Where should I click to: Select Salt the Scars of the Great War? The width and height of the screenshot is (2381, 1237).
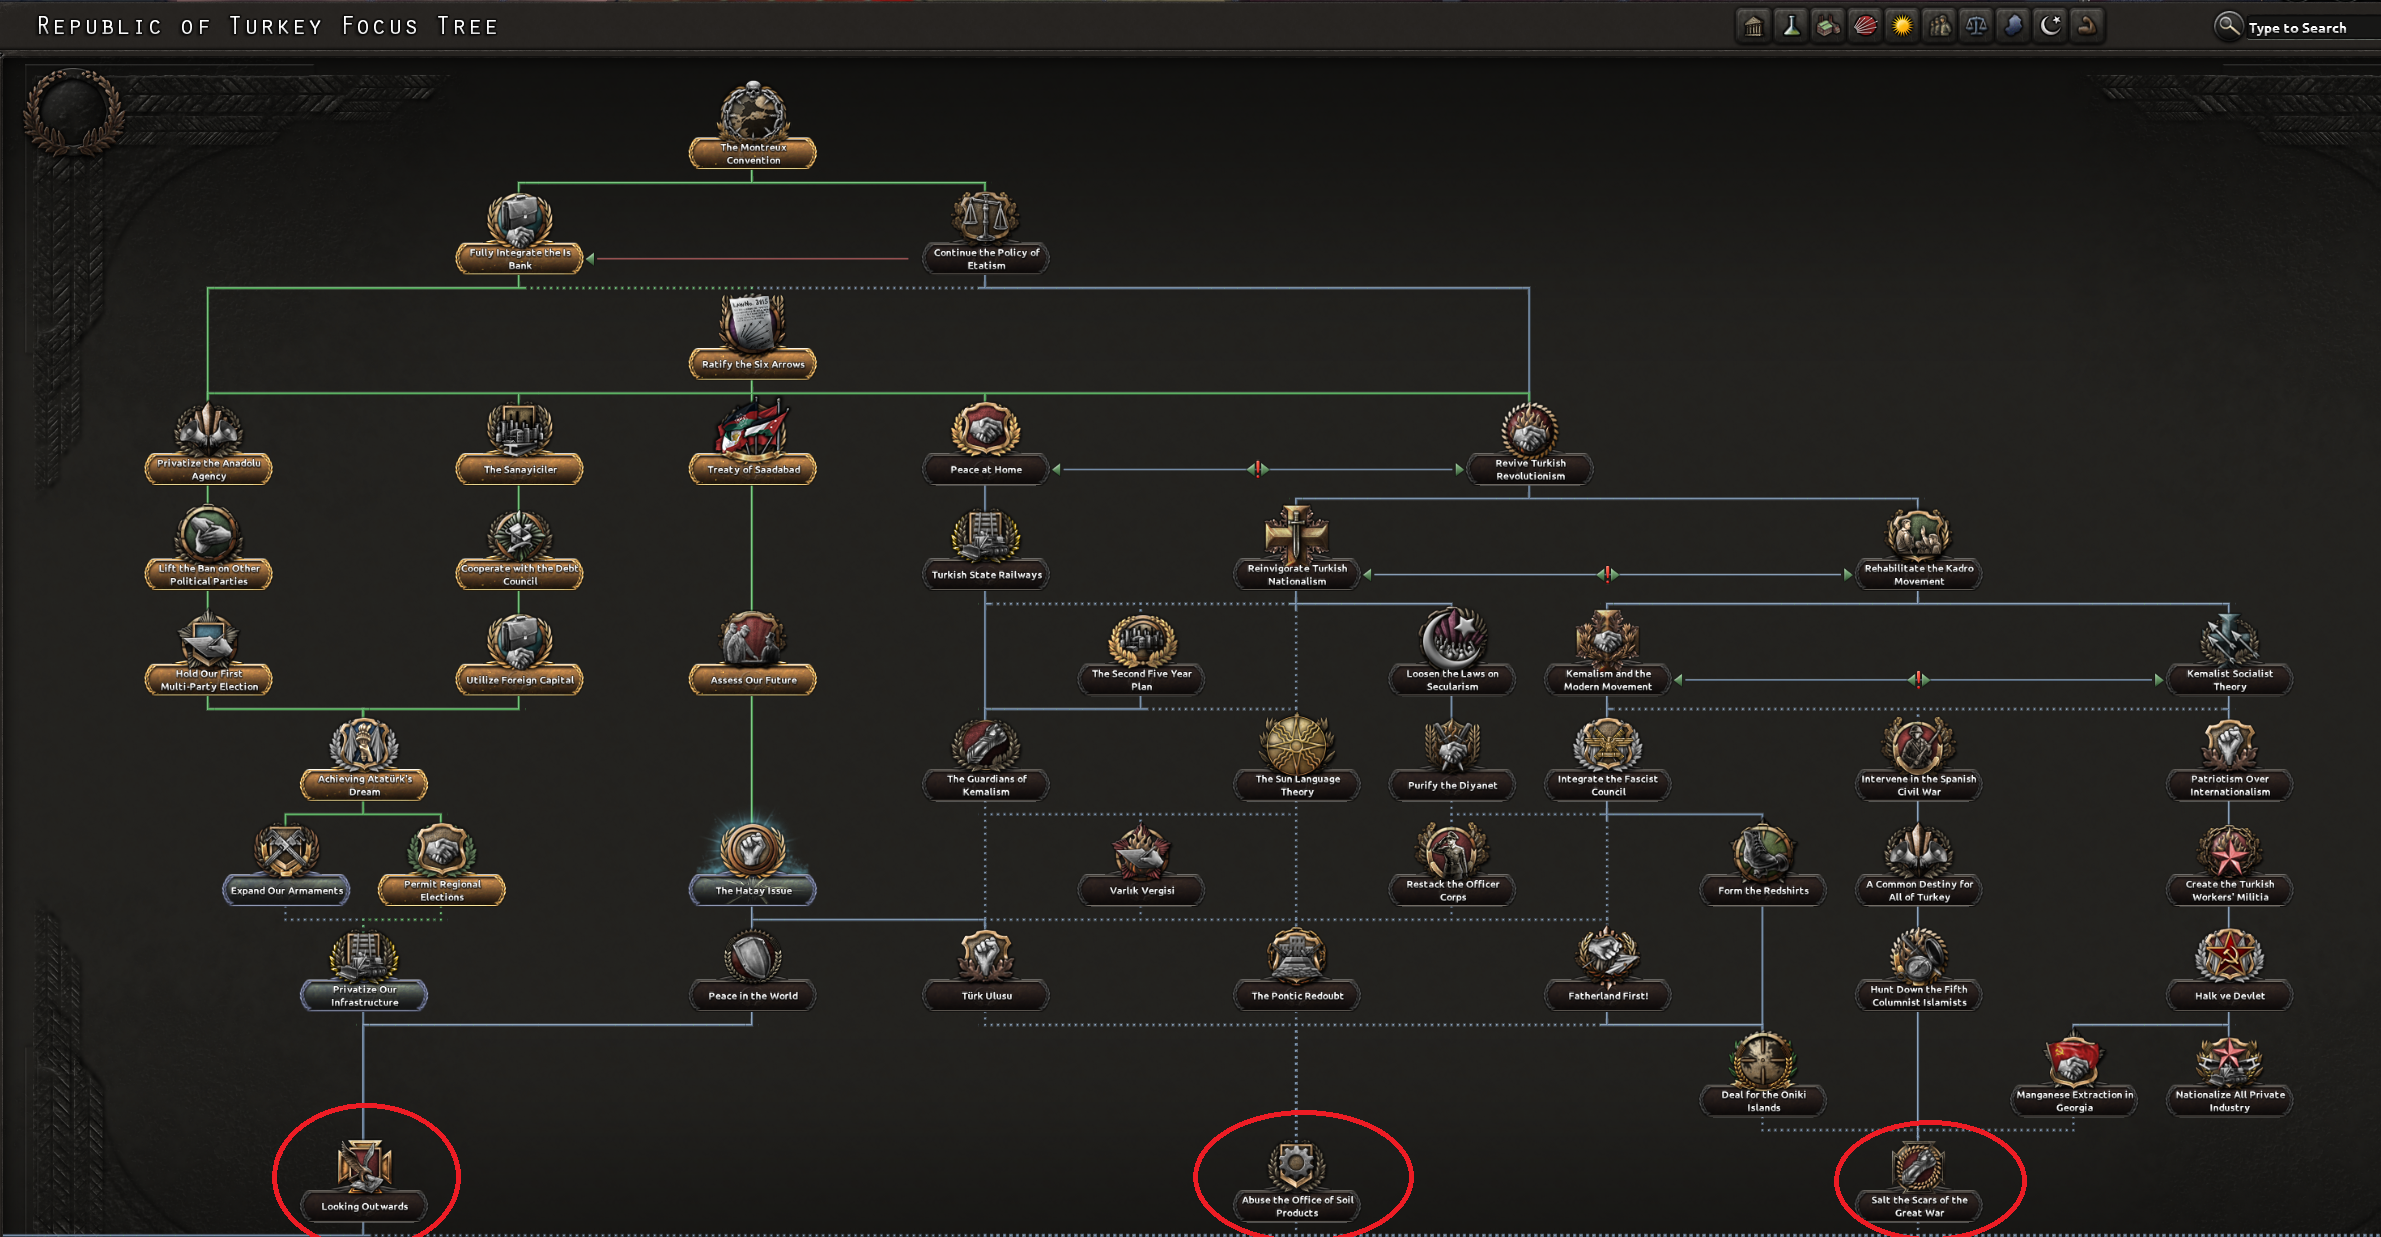point(1918,1178)
